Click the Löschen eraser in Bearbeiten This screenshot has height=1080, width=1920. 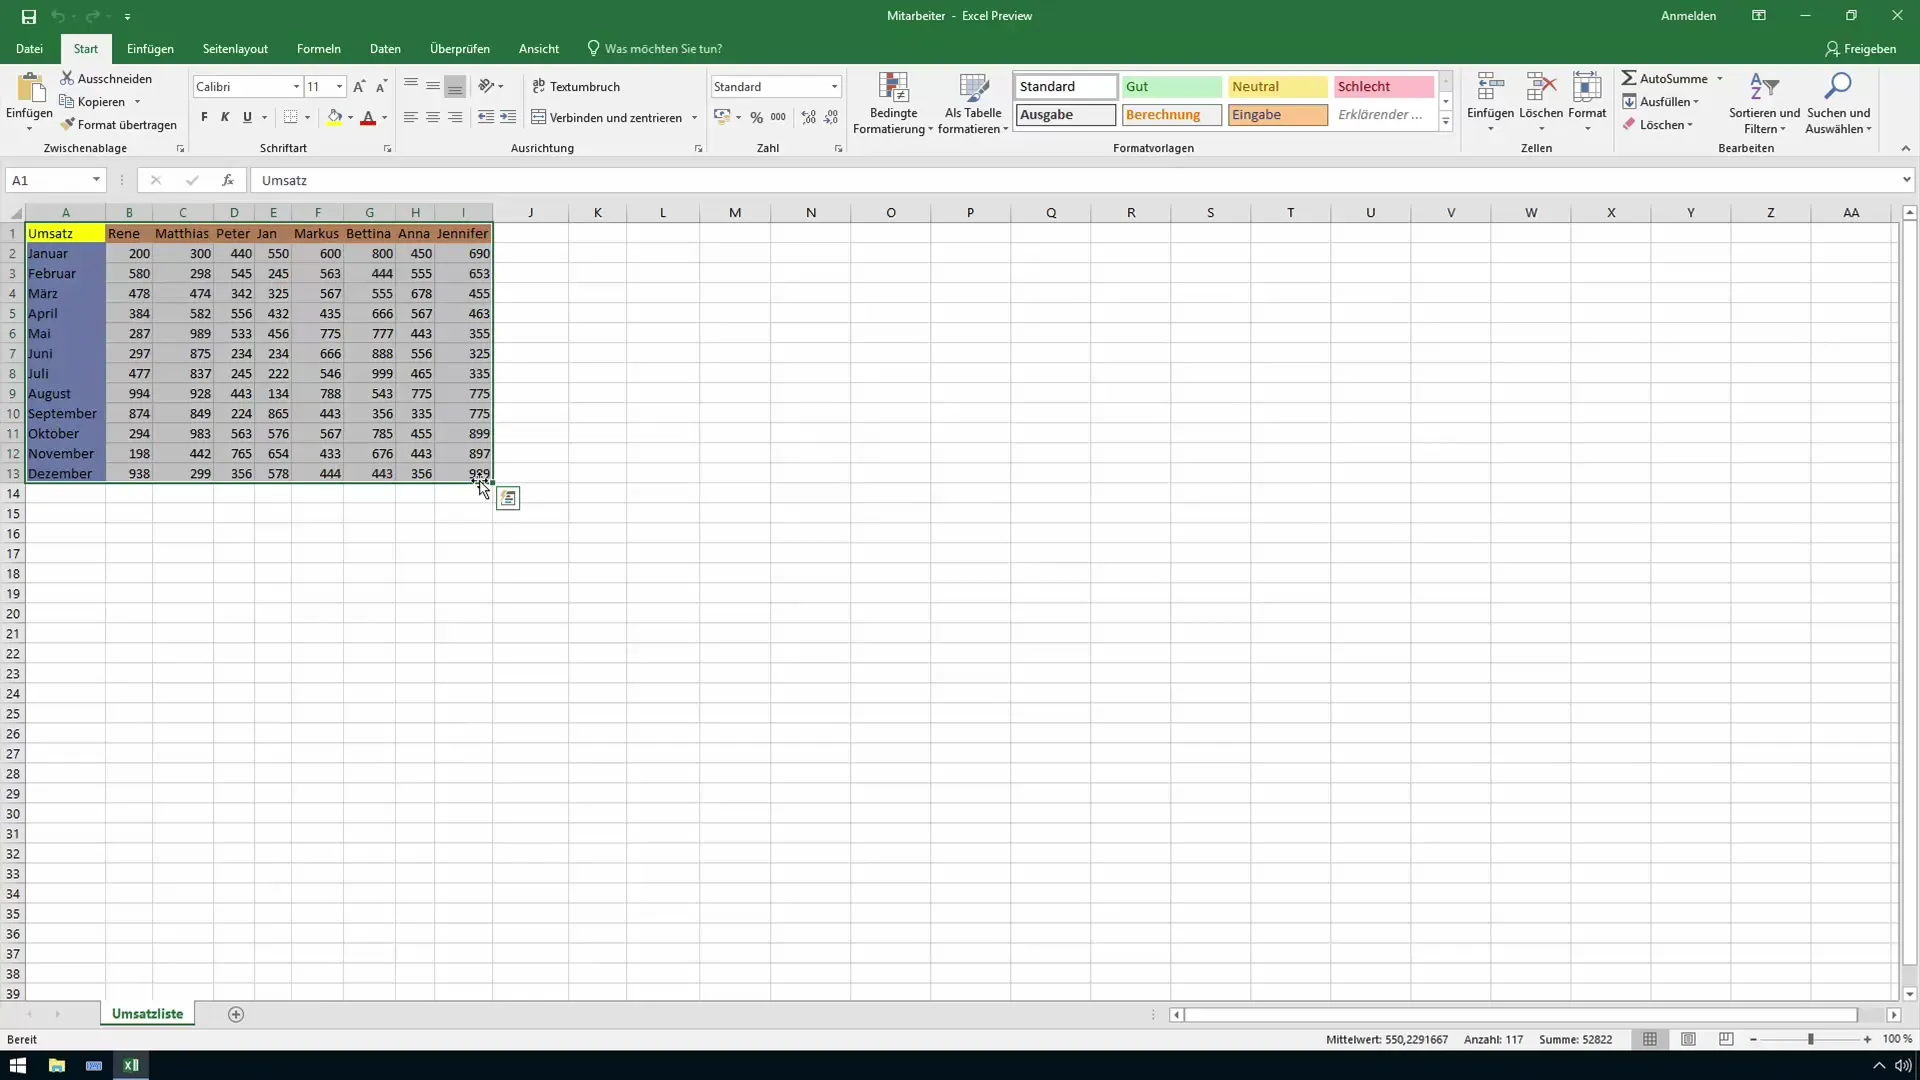pos(1657,125)
